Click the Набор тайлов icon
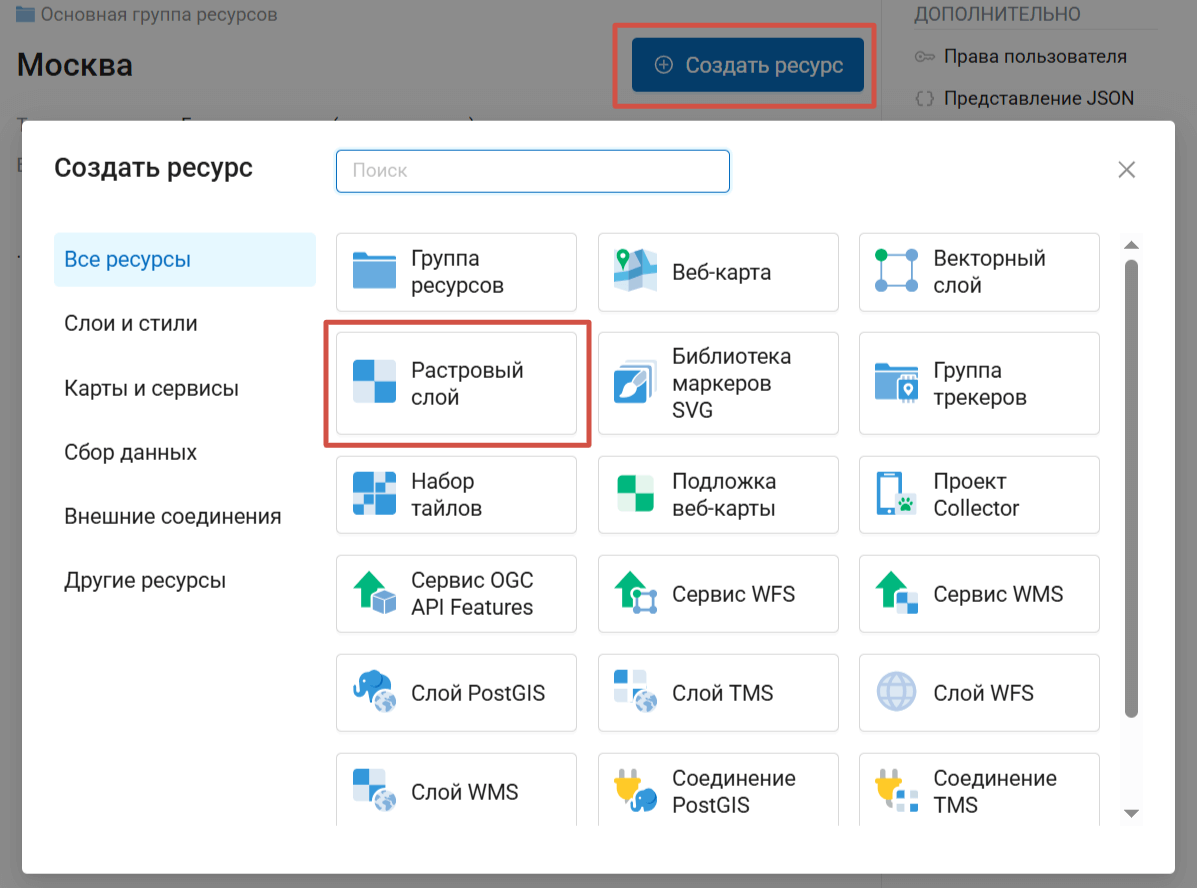This screenshot has width=1197, height=888. click(x=375, y=494)
